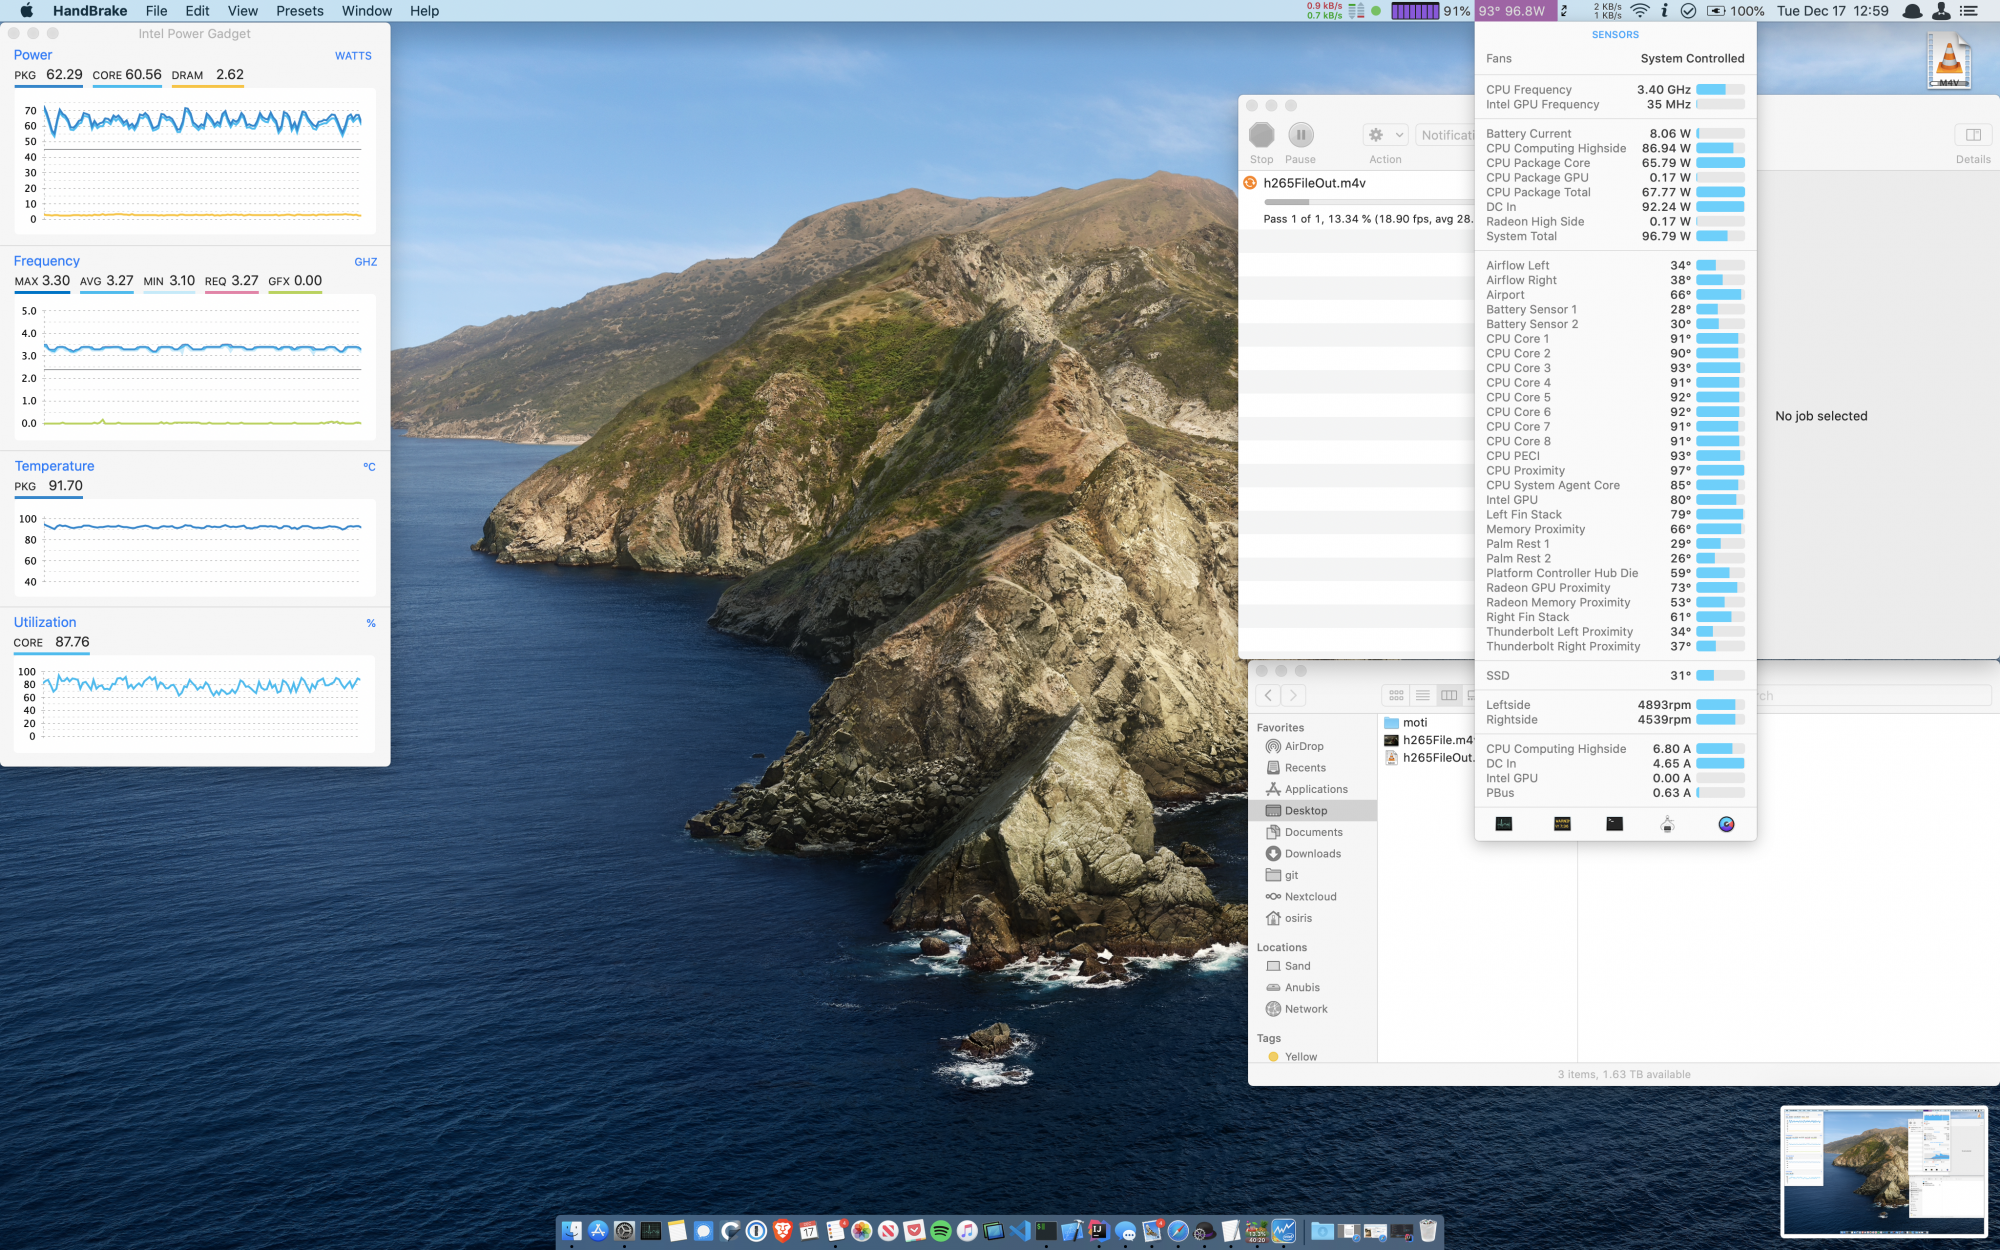2000x1250 pixels.
Task: Open the Presets menu
Action: point(300,11)
